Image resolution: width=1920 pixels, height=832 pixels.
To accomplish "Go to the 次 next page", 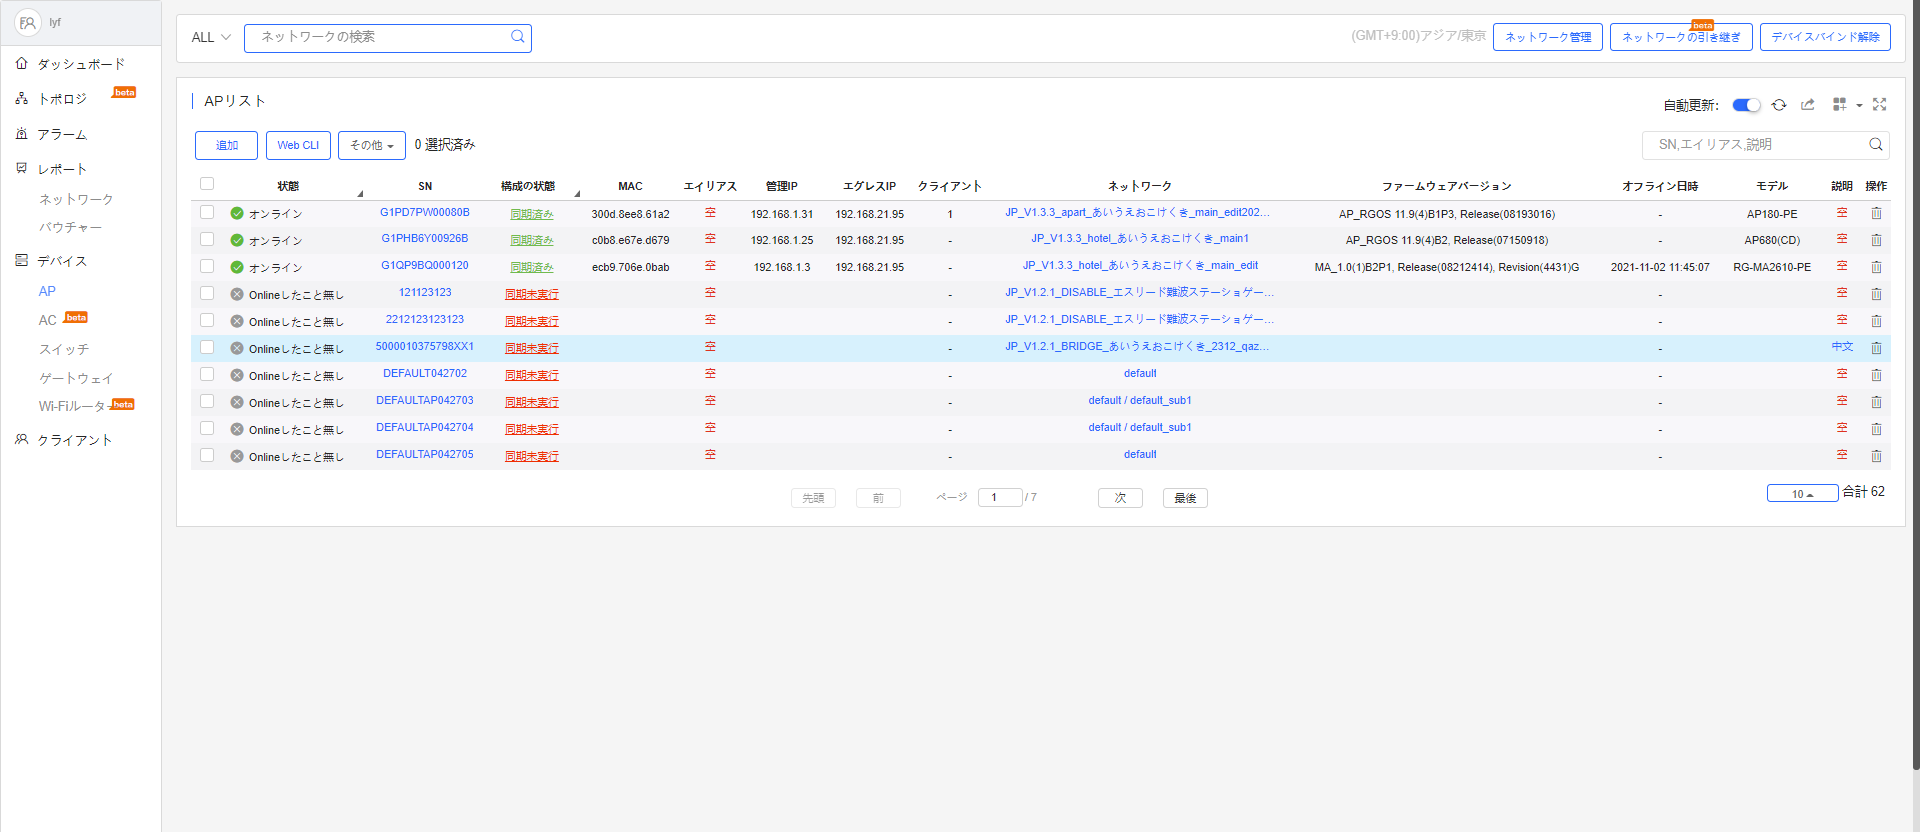I will pos(1120,498).
